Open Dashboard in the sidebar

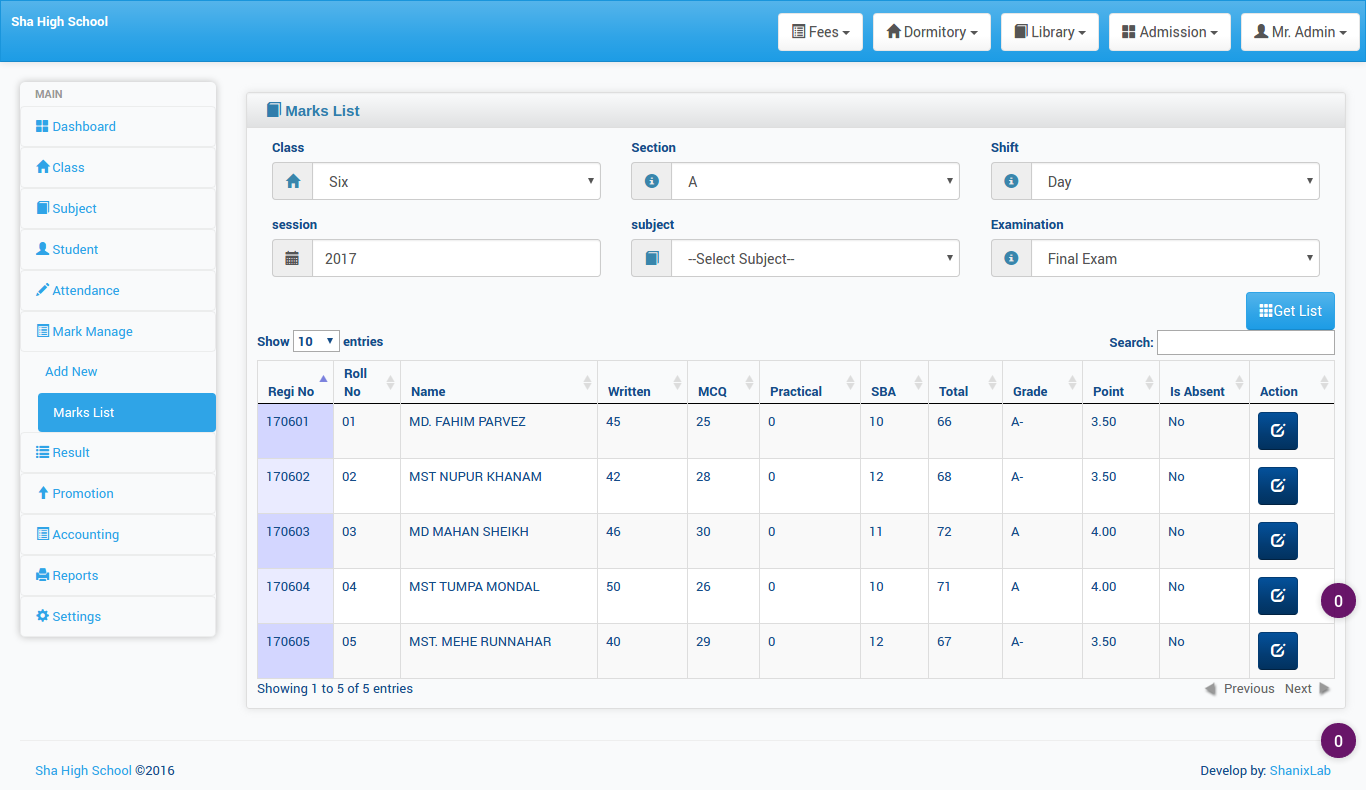coord(118,127)
